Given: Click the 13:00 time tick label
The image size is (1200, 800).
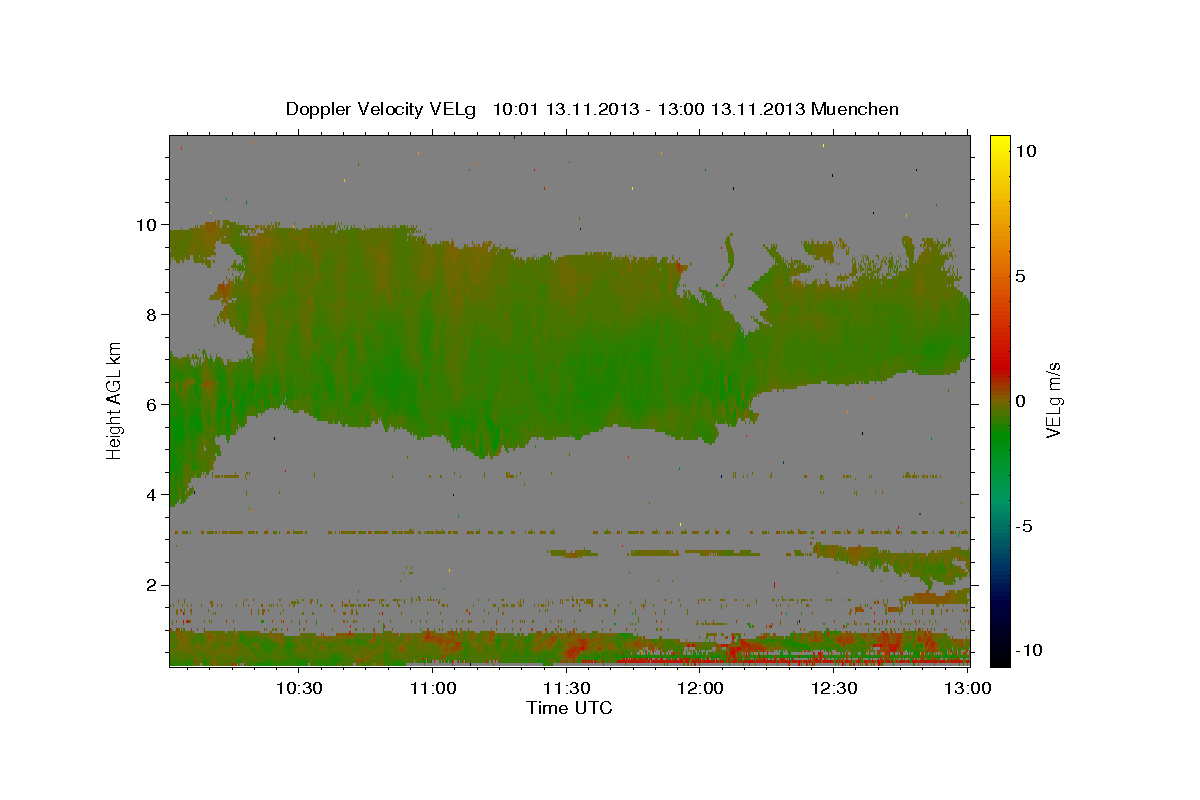Looking at the screenshot, I should (969, 688).
